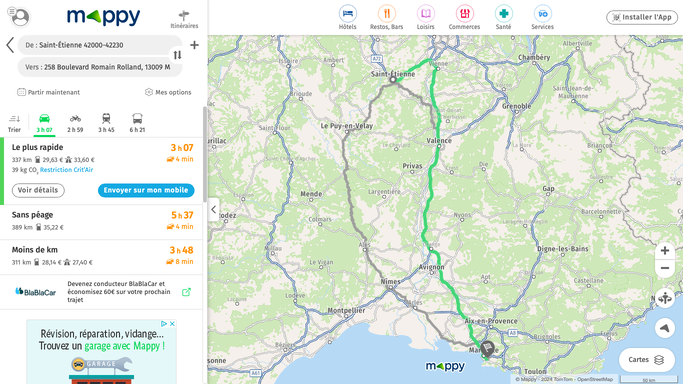Image resolution: width=683 pixels, height=384 pixels.
Task: Collapse the side panel with arrow handle
Action: coord(213,209)
